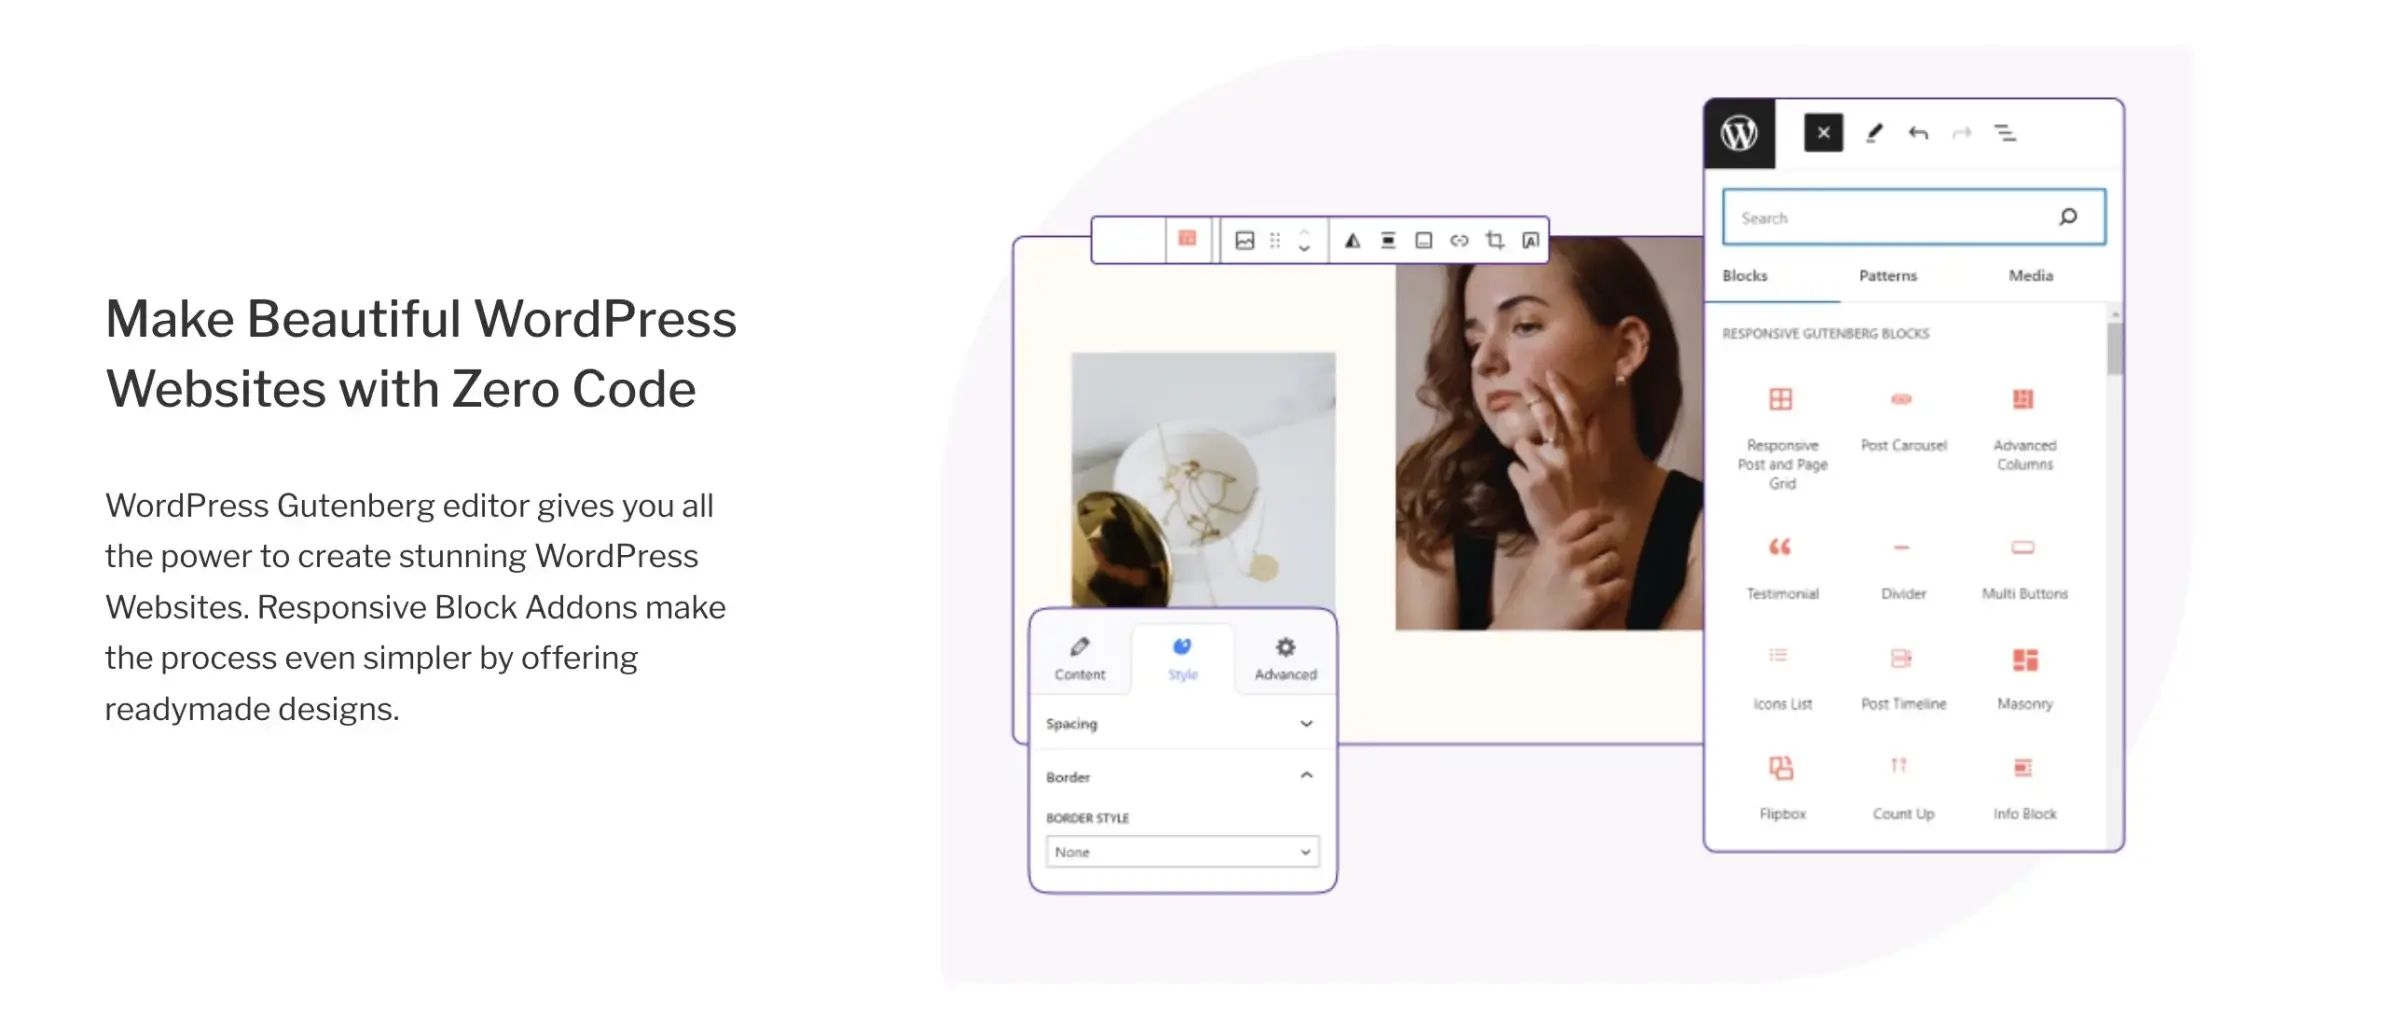
Task: Undo the last action
Action: click(x=1918, y=133)
